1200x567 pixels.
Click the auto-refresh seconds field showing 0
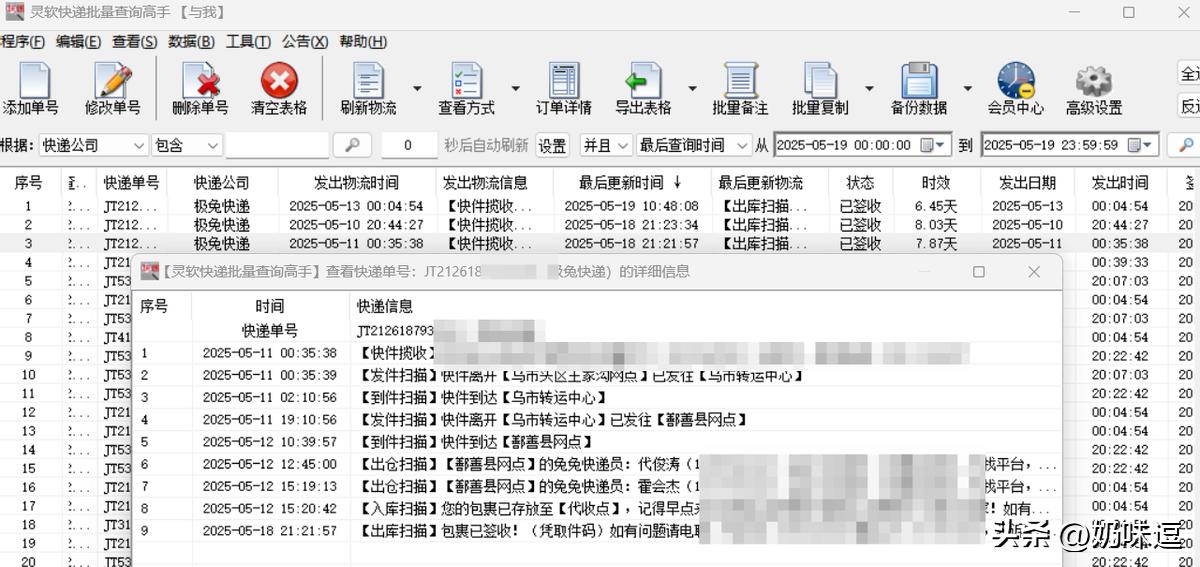(x=408, y=145)
